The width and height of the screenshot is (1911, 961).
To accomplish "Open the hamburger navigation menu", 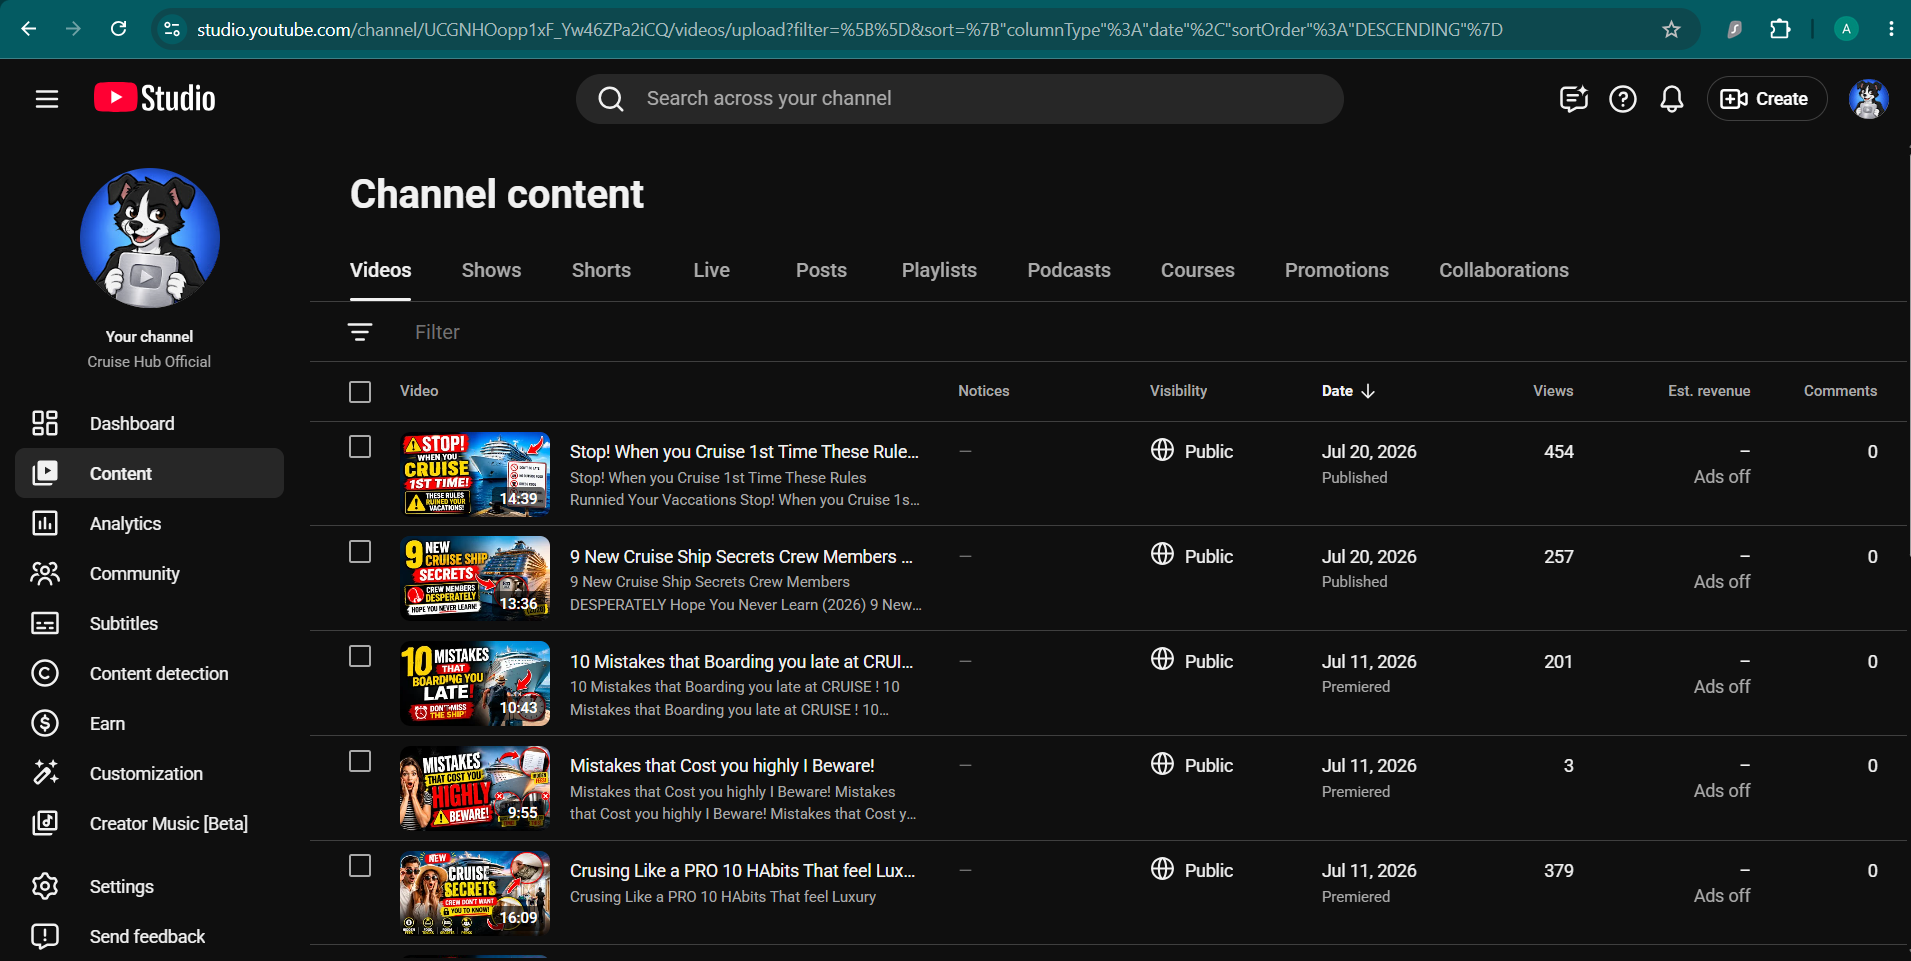I will [47, 99].
